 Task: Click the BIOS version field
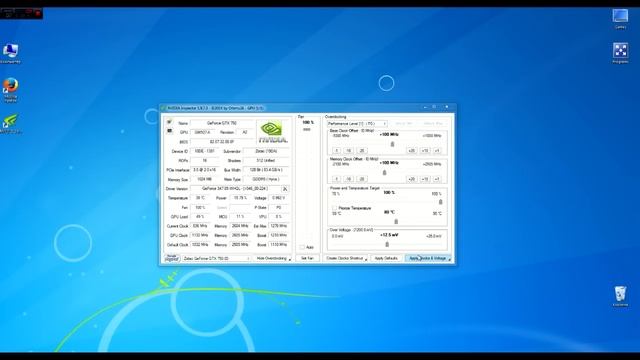[x=222, y=142]
